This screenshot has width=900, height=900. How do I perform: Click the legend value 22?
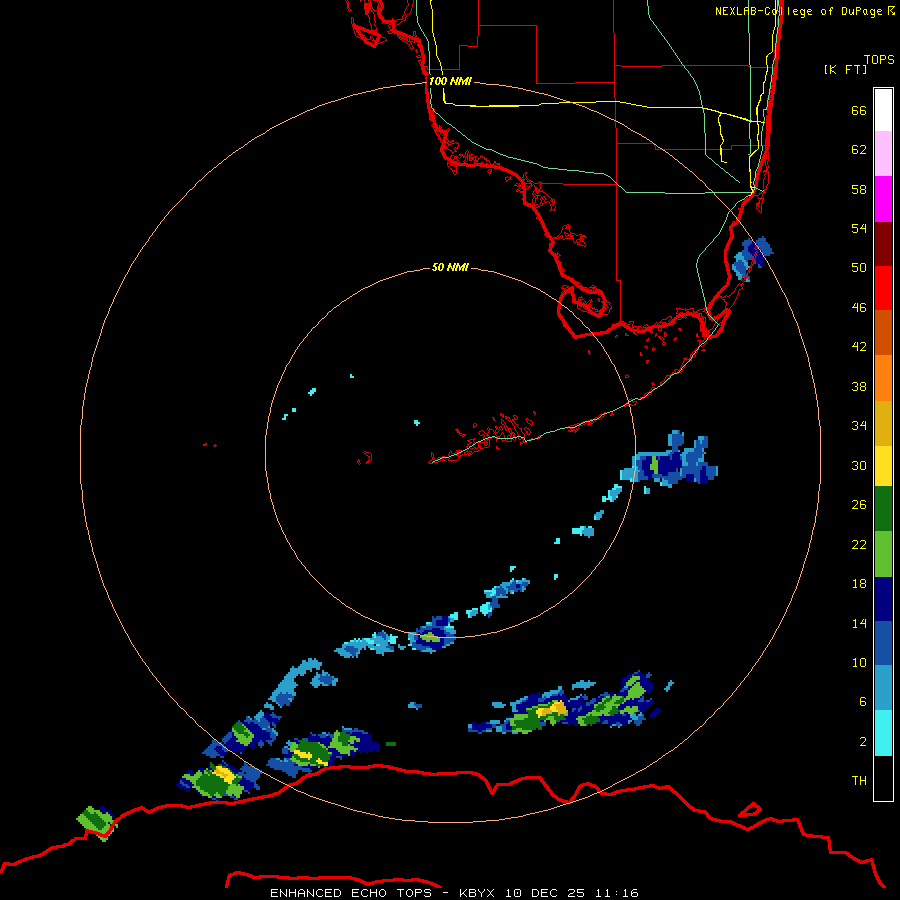click(859, 544)
